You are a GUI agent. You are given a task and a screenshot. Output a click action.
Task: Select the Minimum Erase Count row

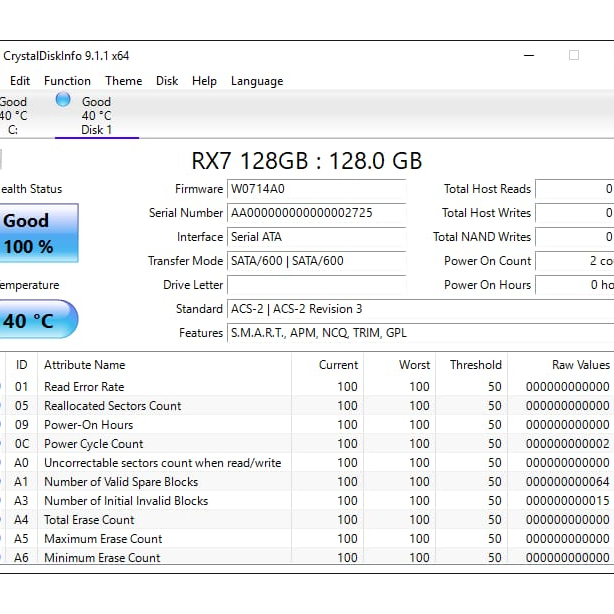click(x=307, y=556)
